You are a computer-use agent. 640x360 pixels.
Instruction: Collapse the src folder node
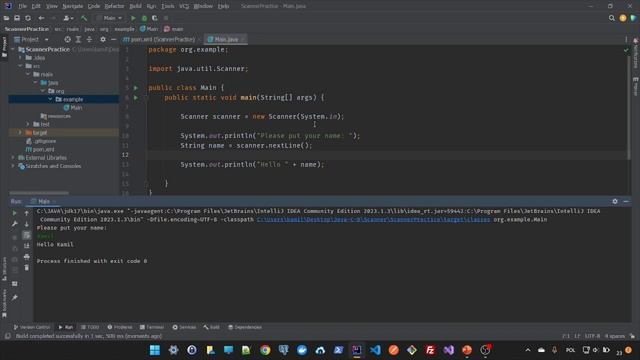point(20,66)
